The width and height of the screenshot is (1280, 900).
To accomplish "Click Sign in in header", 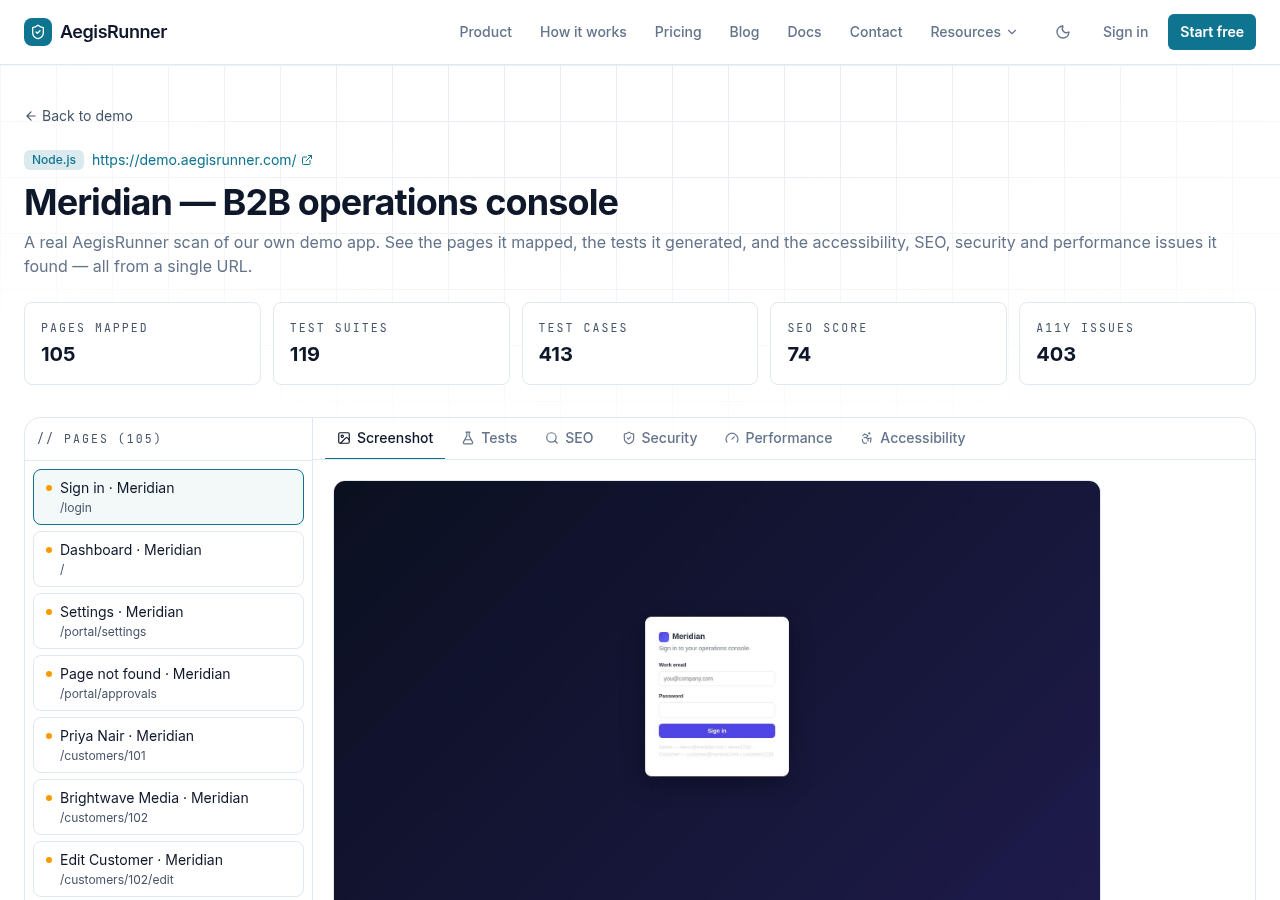I will coord(1125,32).
